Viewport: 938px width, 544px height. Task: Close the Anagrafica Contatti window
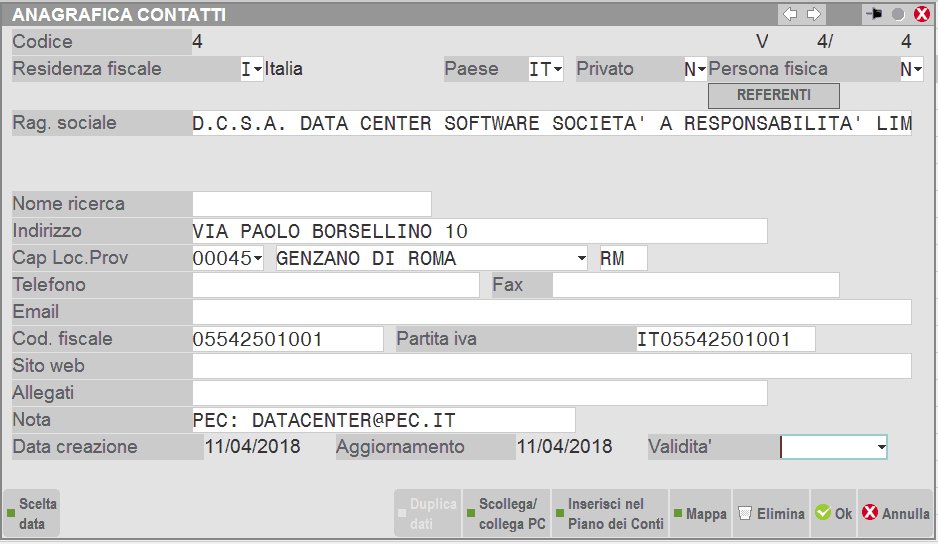coord(921,15)
